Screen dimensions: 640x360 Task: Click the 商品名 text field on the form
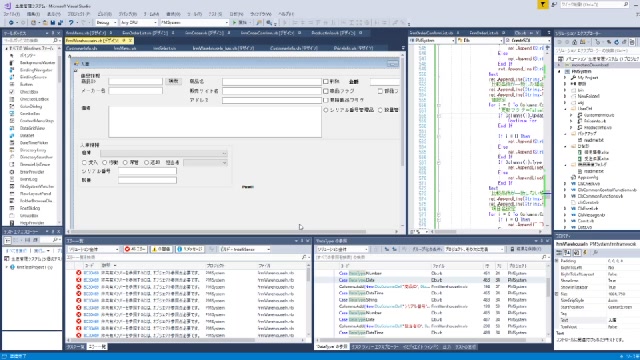click(272, 82)
